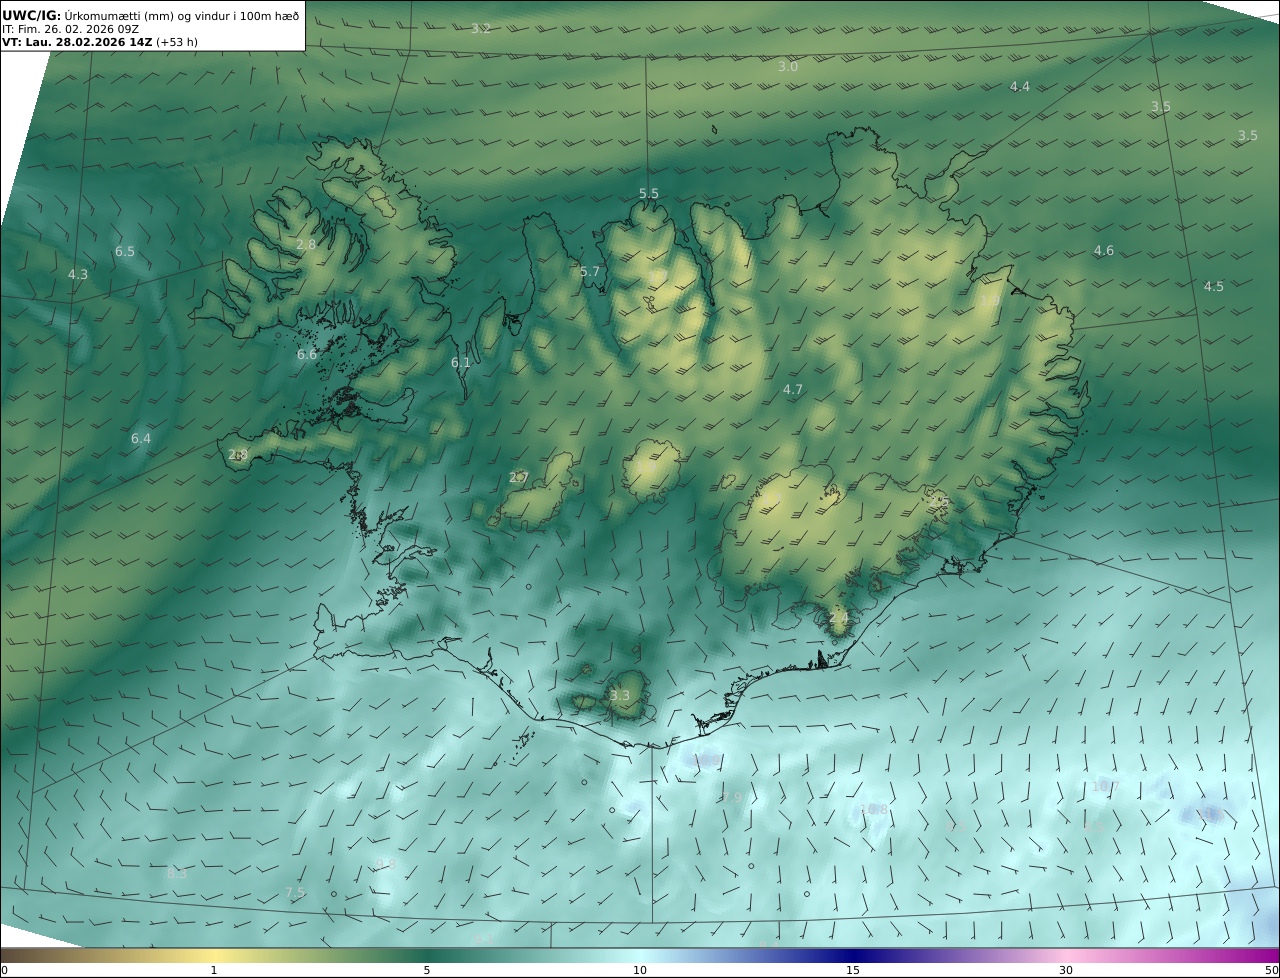Click the 4.7 value on the map
Viewport: 1280px width, 978px height.
coord(793,389)
